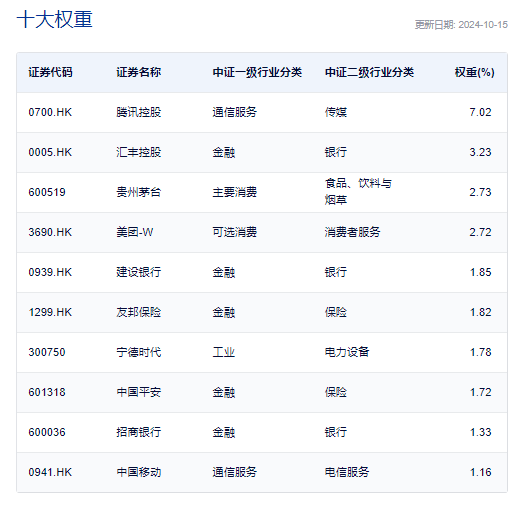Viewport: 527px width, 508px height.
Task: Click the 十大权重 heading
Action: coord(54,19)
